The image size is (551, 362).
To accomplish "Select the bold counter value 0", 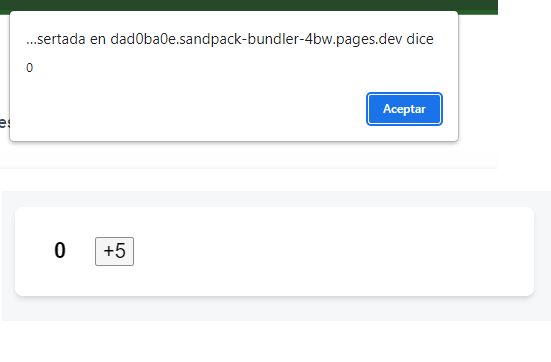I will (x=60, y=250).
